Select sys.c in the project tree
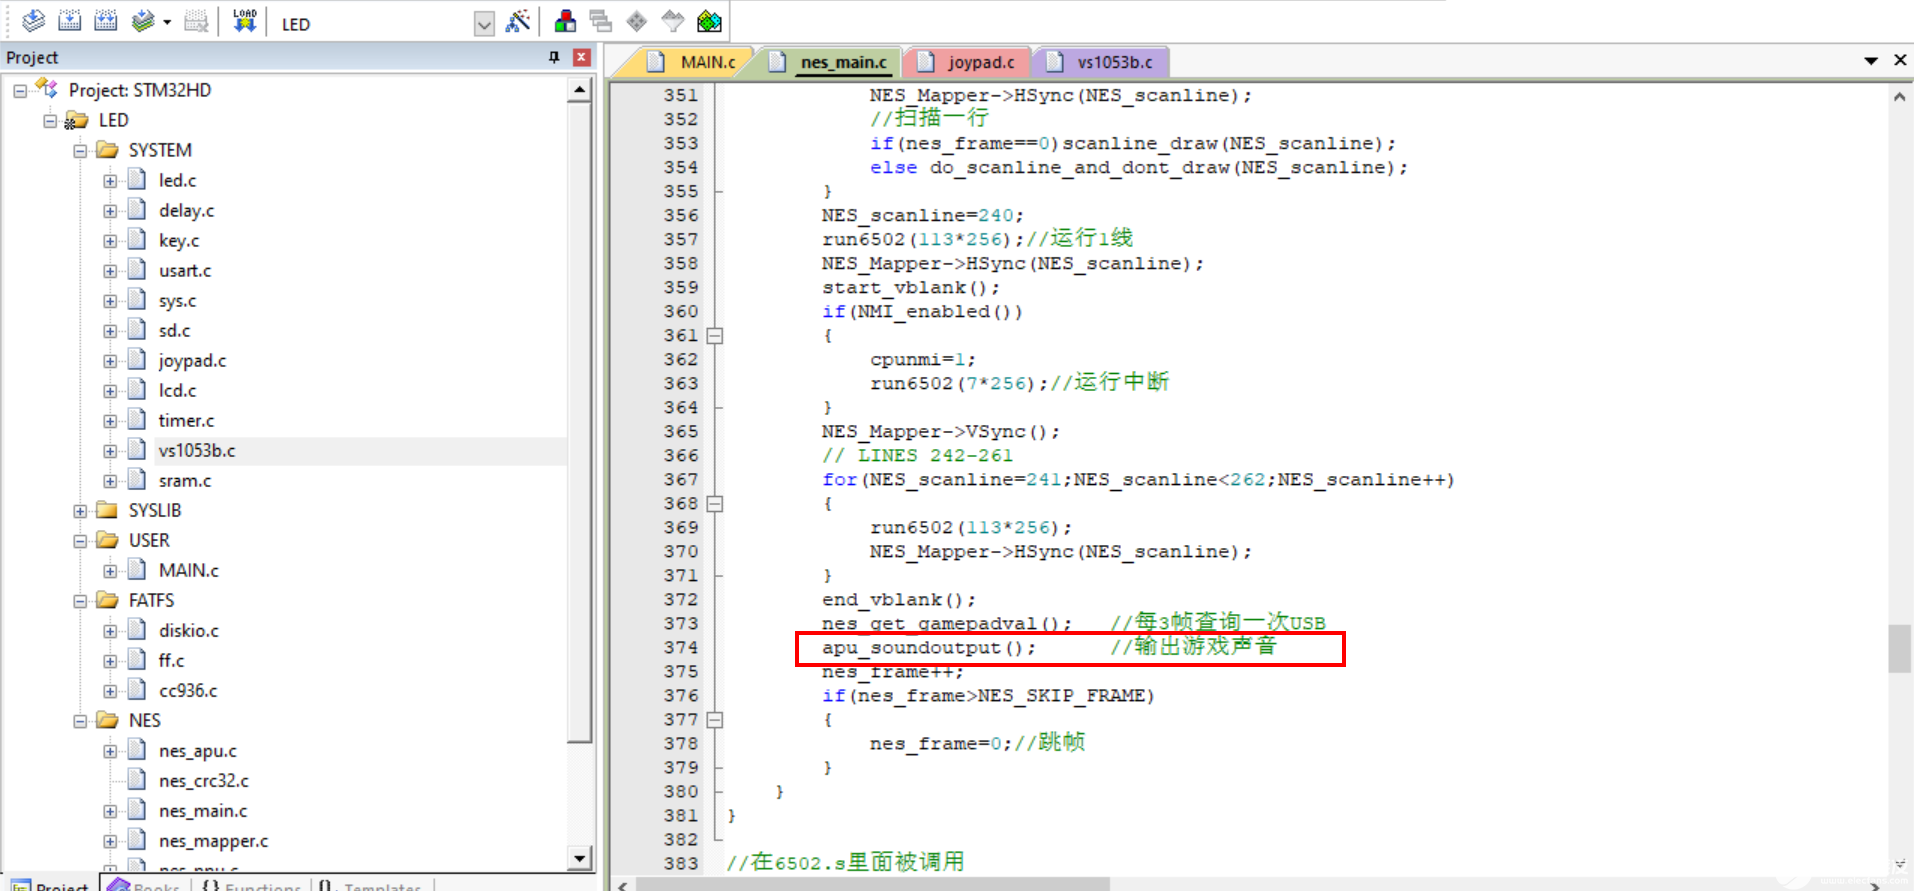This screenshot has height=891, width=1914. tap(177, 301)
